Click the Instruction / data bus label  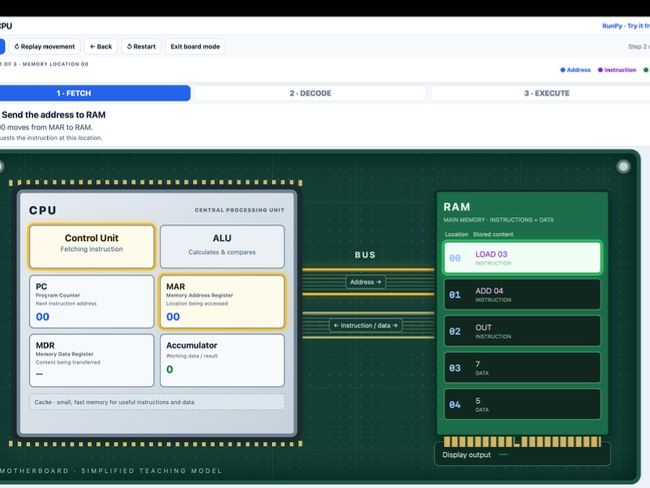point(366,325)
